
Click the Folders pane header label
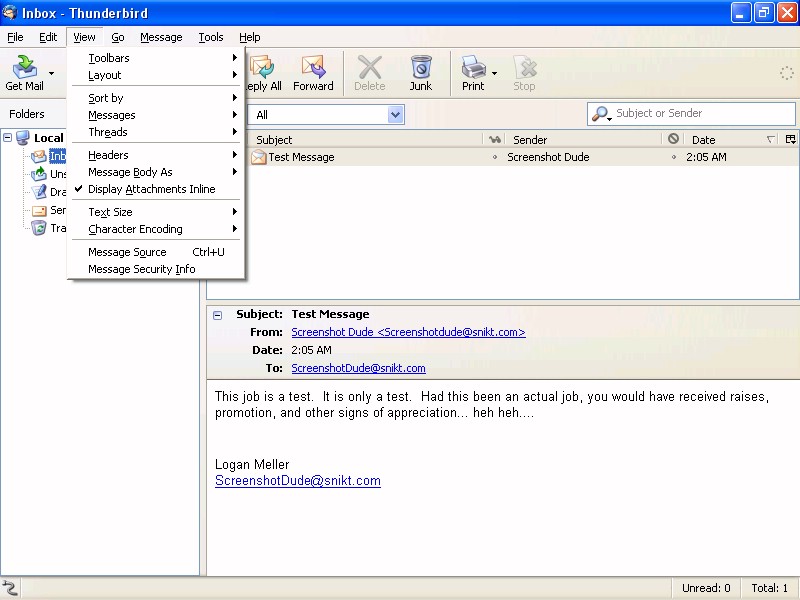click(27, 114)
